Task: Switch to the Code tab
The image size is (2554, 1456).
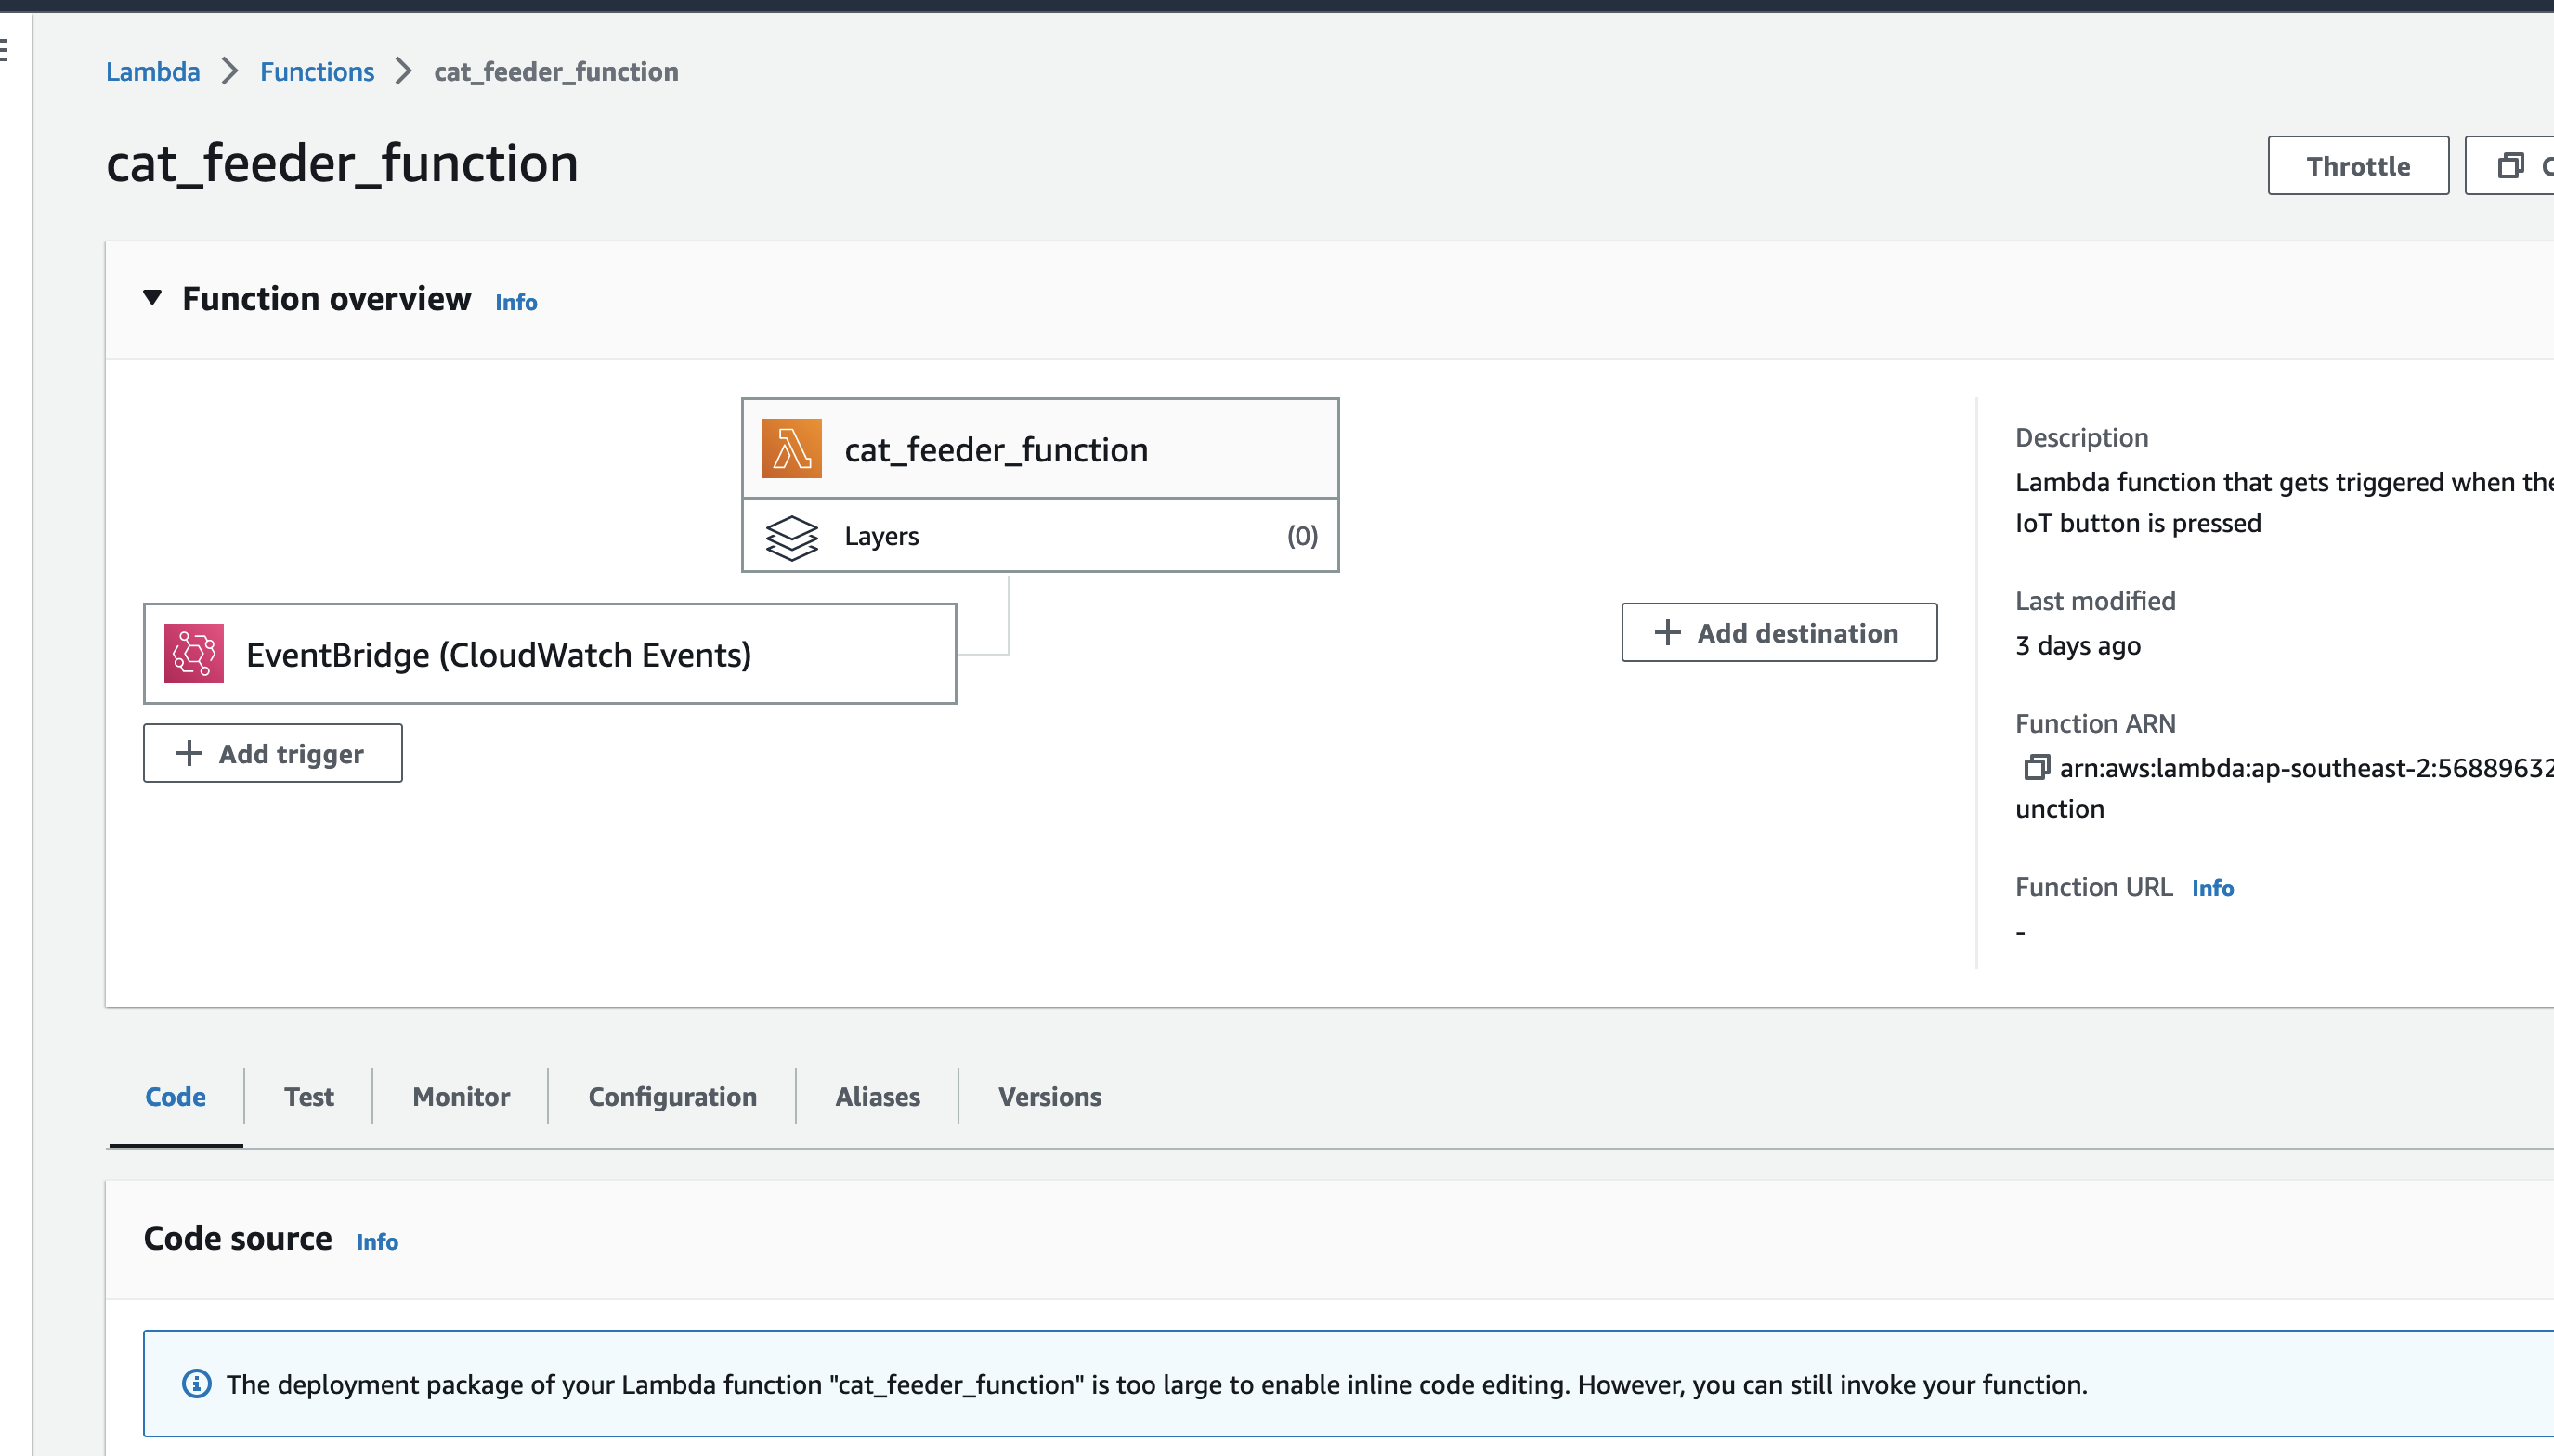Action: pyautogui.click(x=176, y=1097)
